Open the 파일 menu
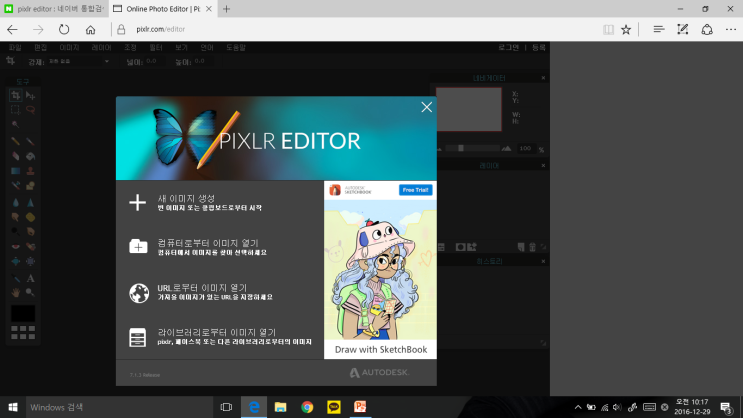 [x=15, y=47]
